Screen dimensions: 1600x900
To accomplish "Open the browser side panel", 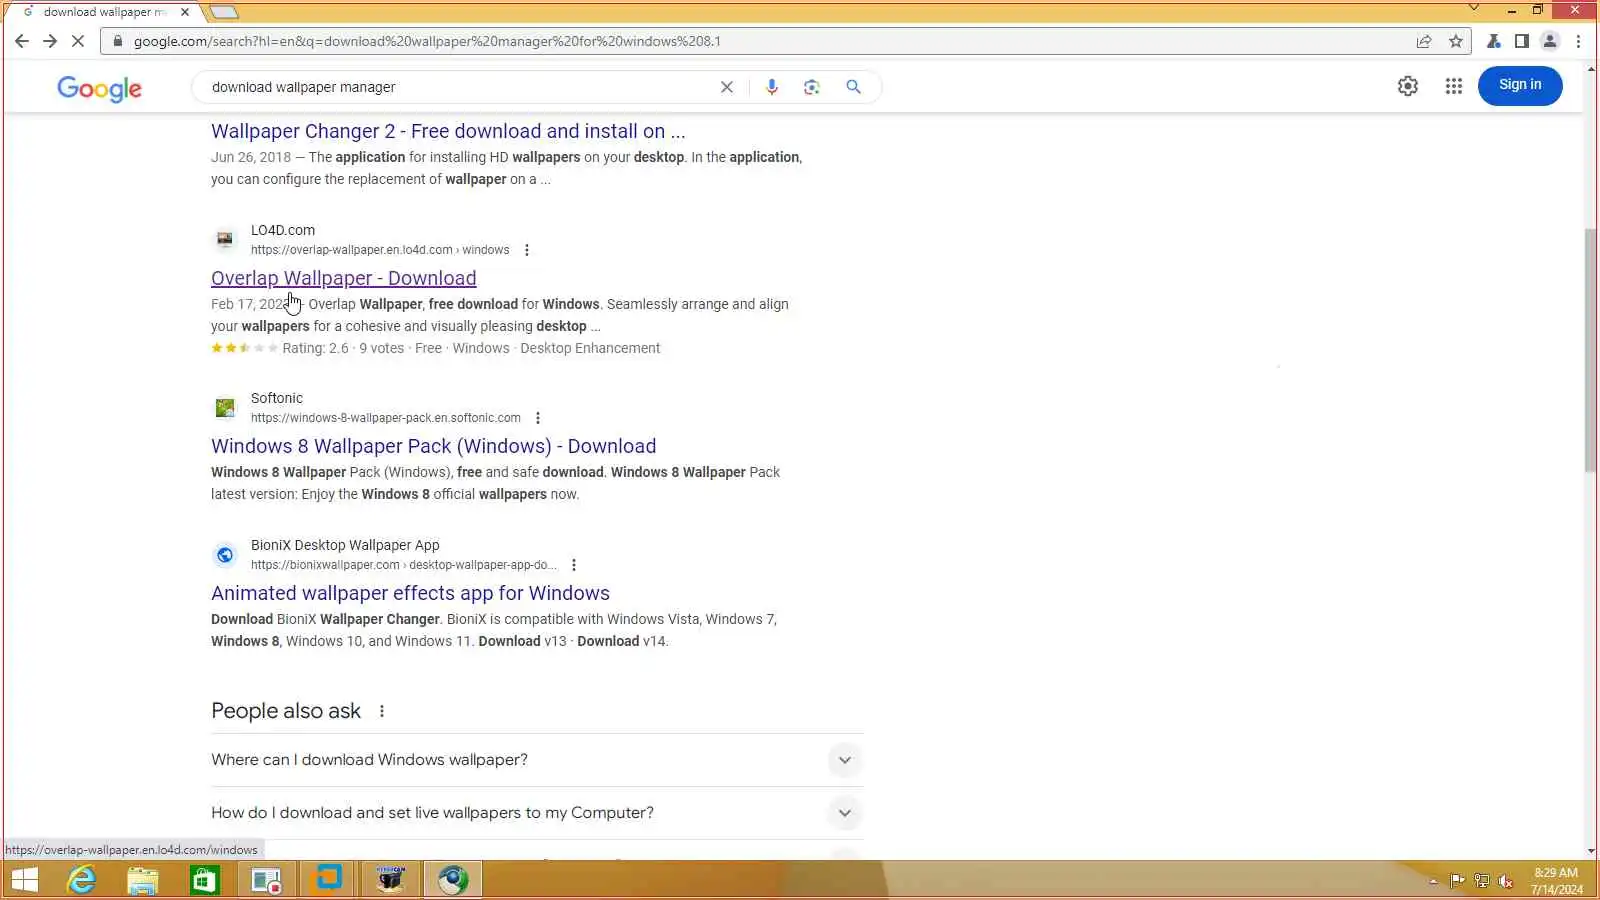I will click(1521, 41).
